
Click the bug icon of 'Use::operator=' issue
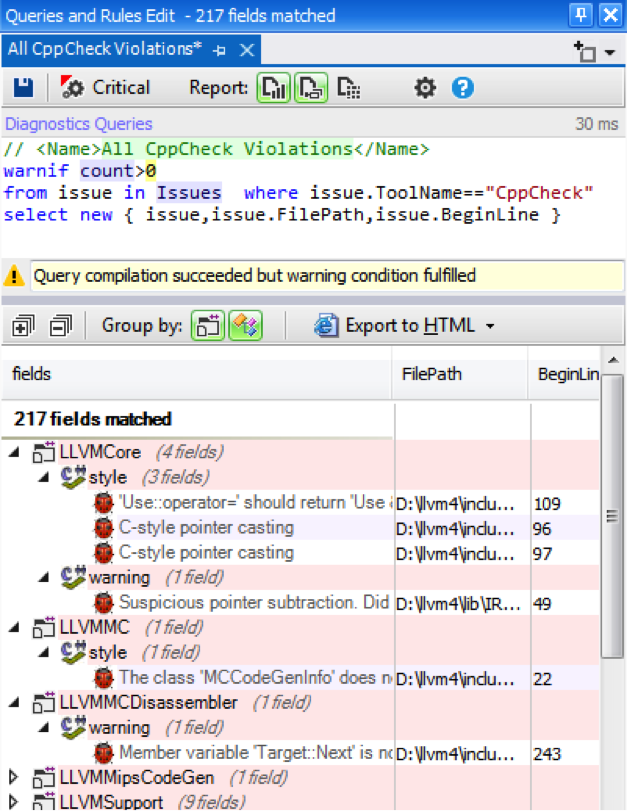pyautogui.click(x=104, y=503)
